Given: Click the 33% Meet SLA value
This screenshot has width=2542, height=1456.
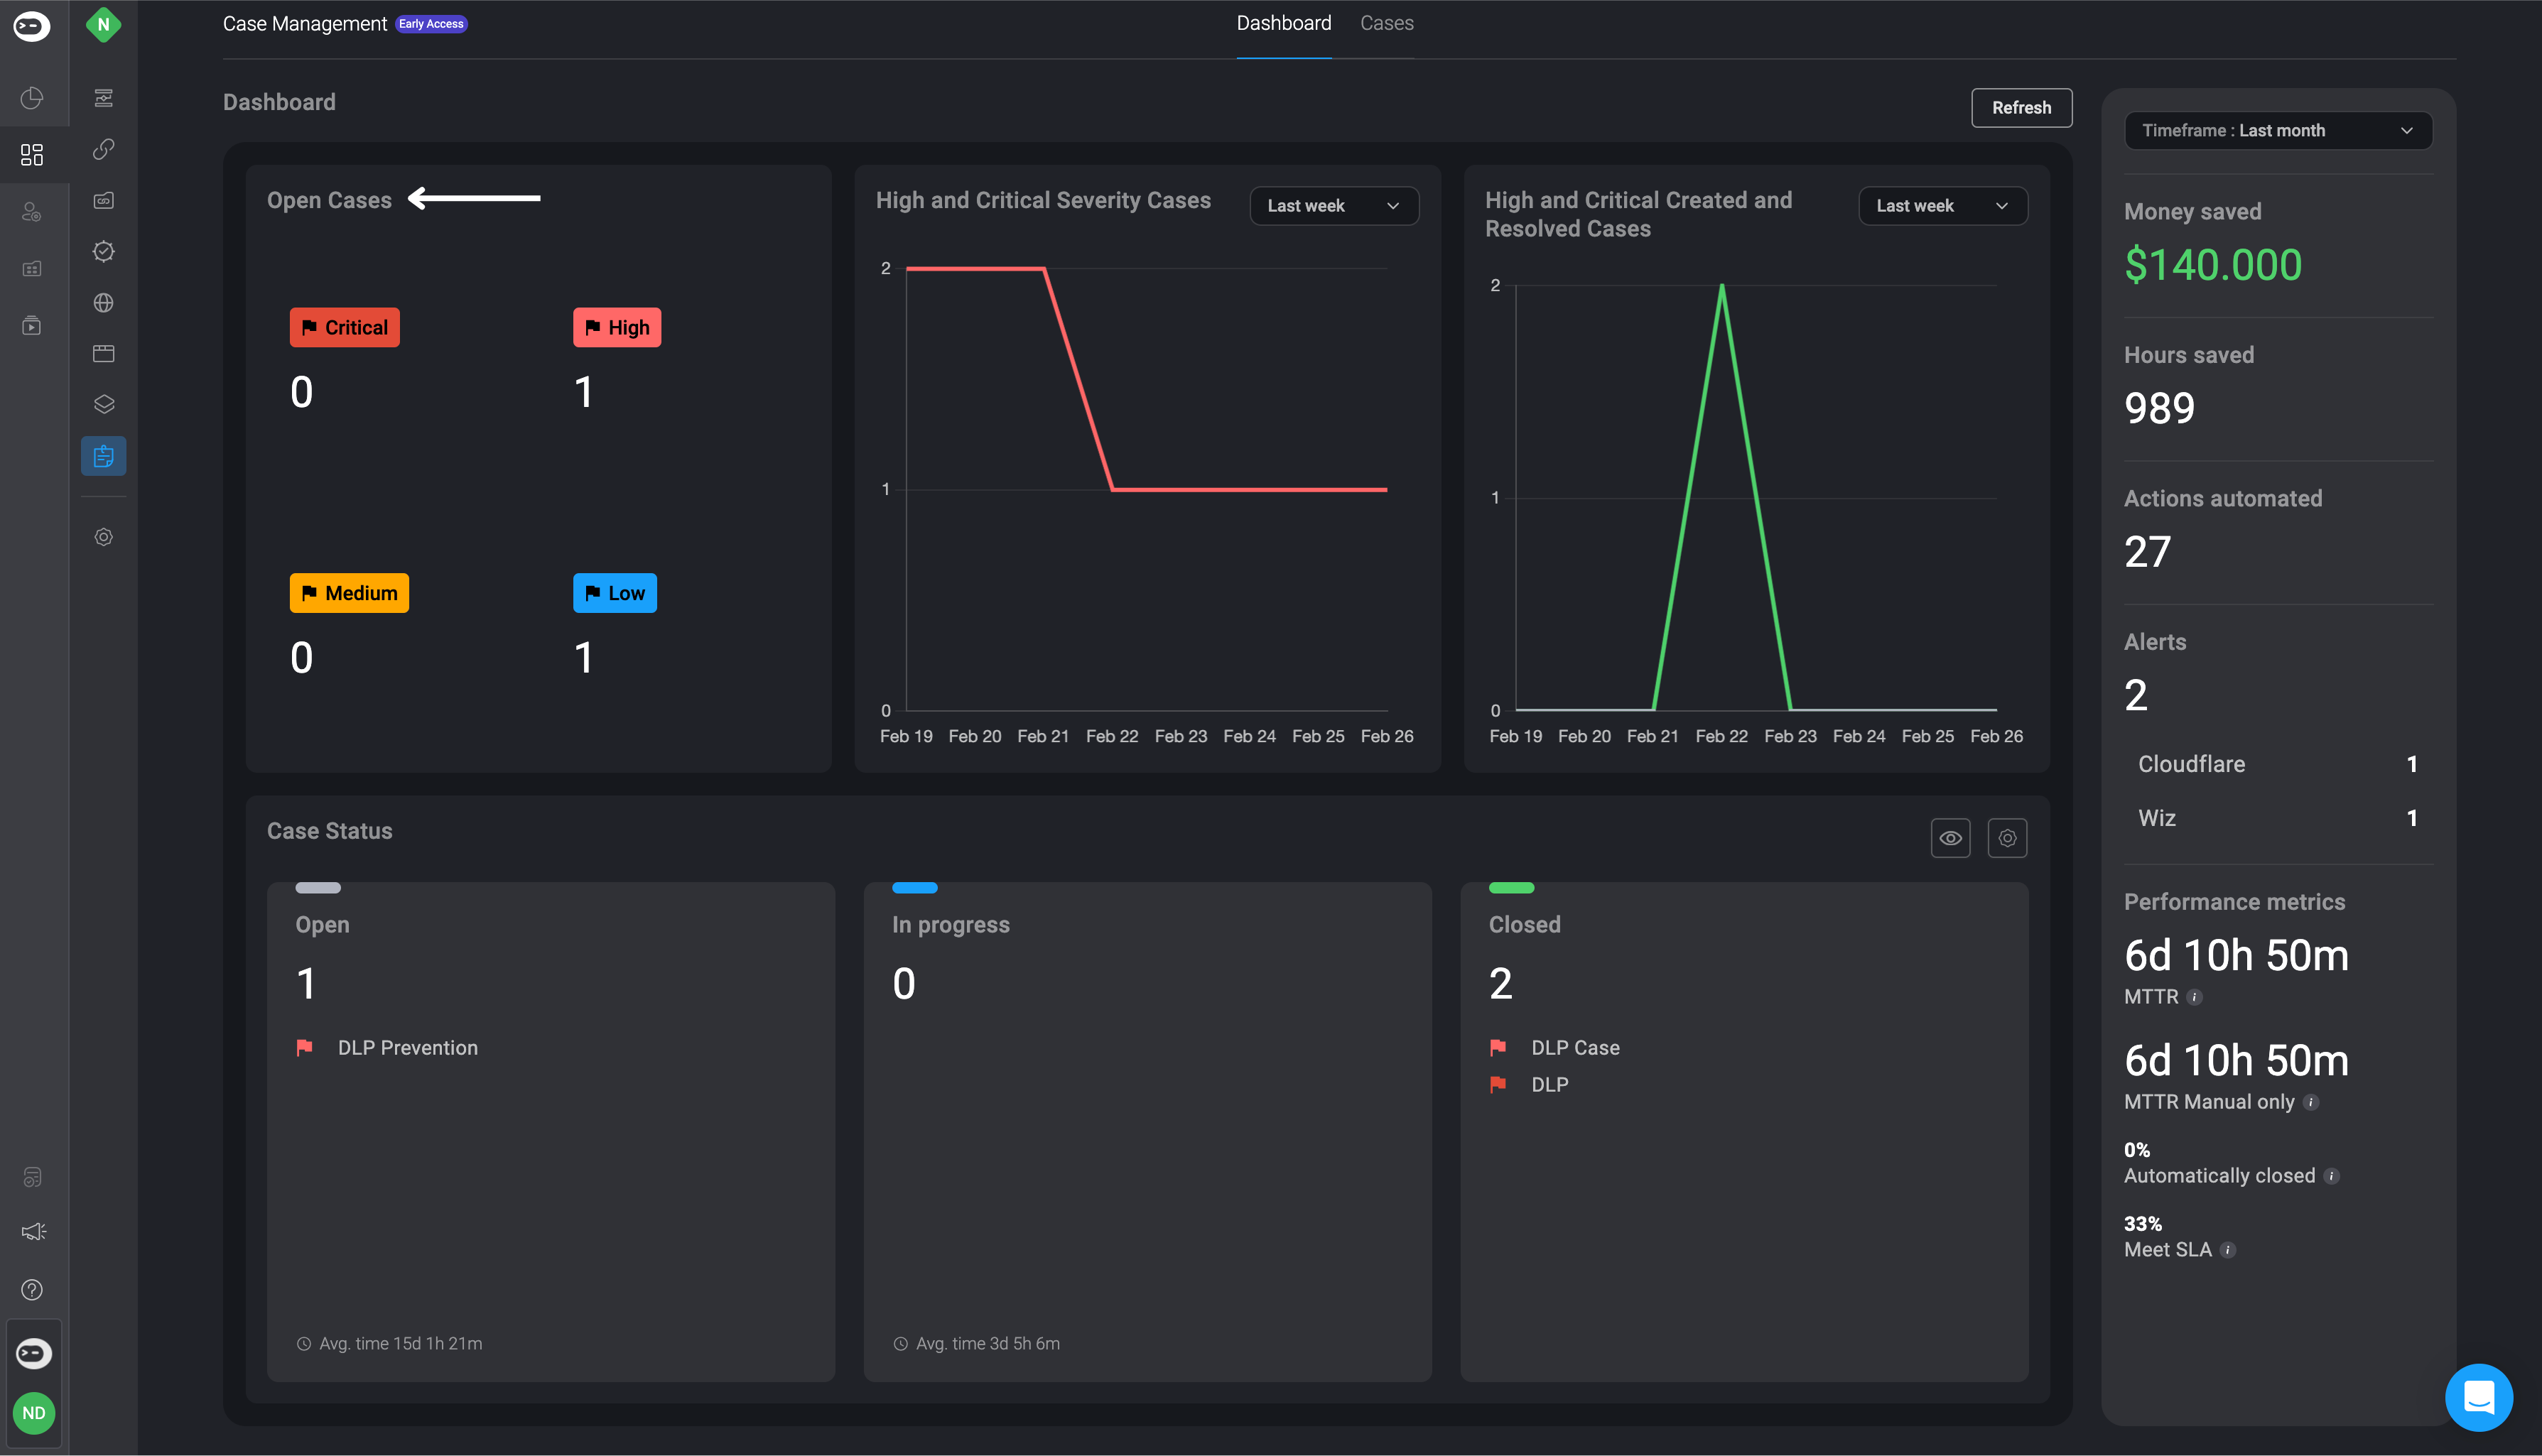Looking at the screenshot, I should click(2142, 1224).
